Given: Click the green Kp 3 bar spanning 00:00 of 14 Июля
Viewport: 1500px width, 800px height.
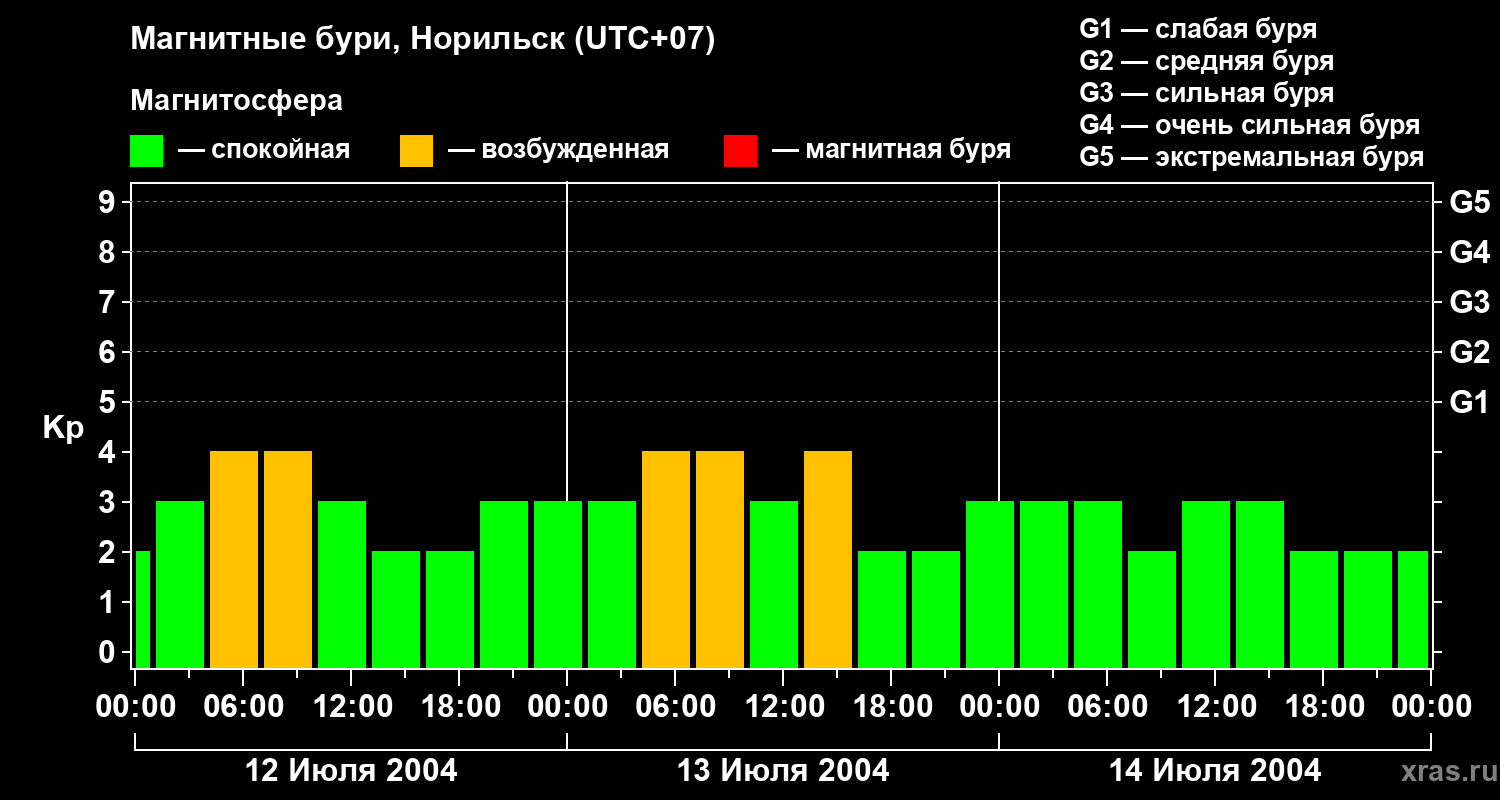Looking at the screenshot, I should (x=990, y=584).
